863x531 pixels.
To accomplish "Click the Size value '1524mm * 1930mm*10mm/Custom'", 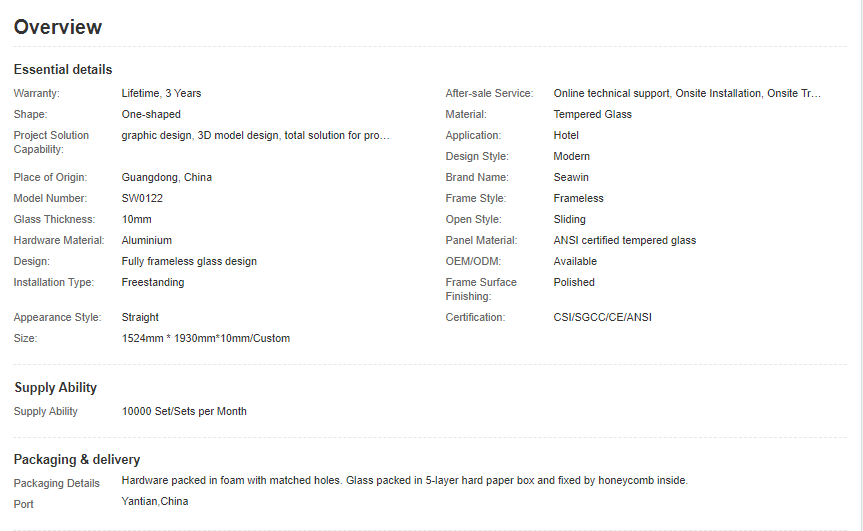I will coord(206,338).
